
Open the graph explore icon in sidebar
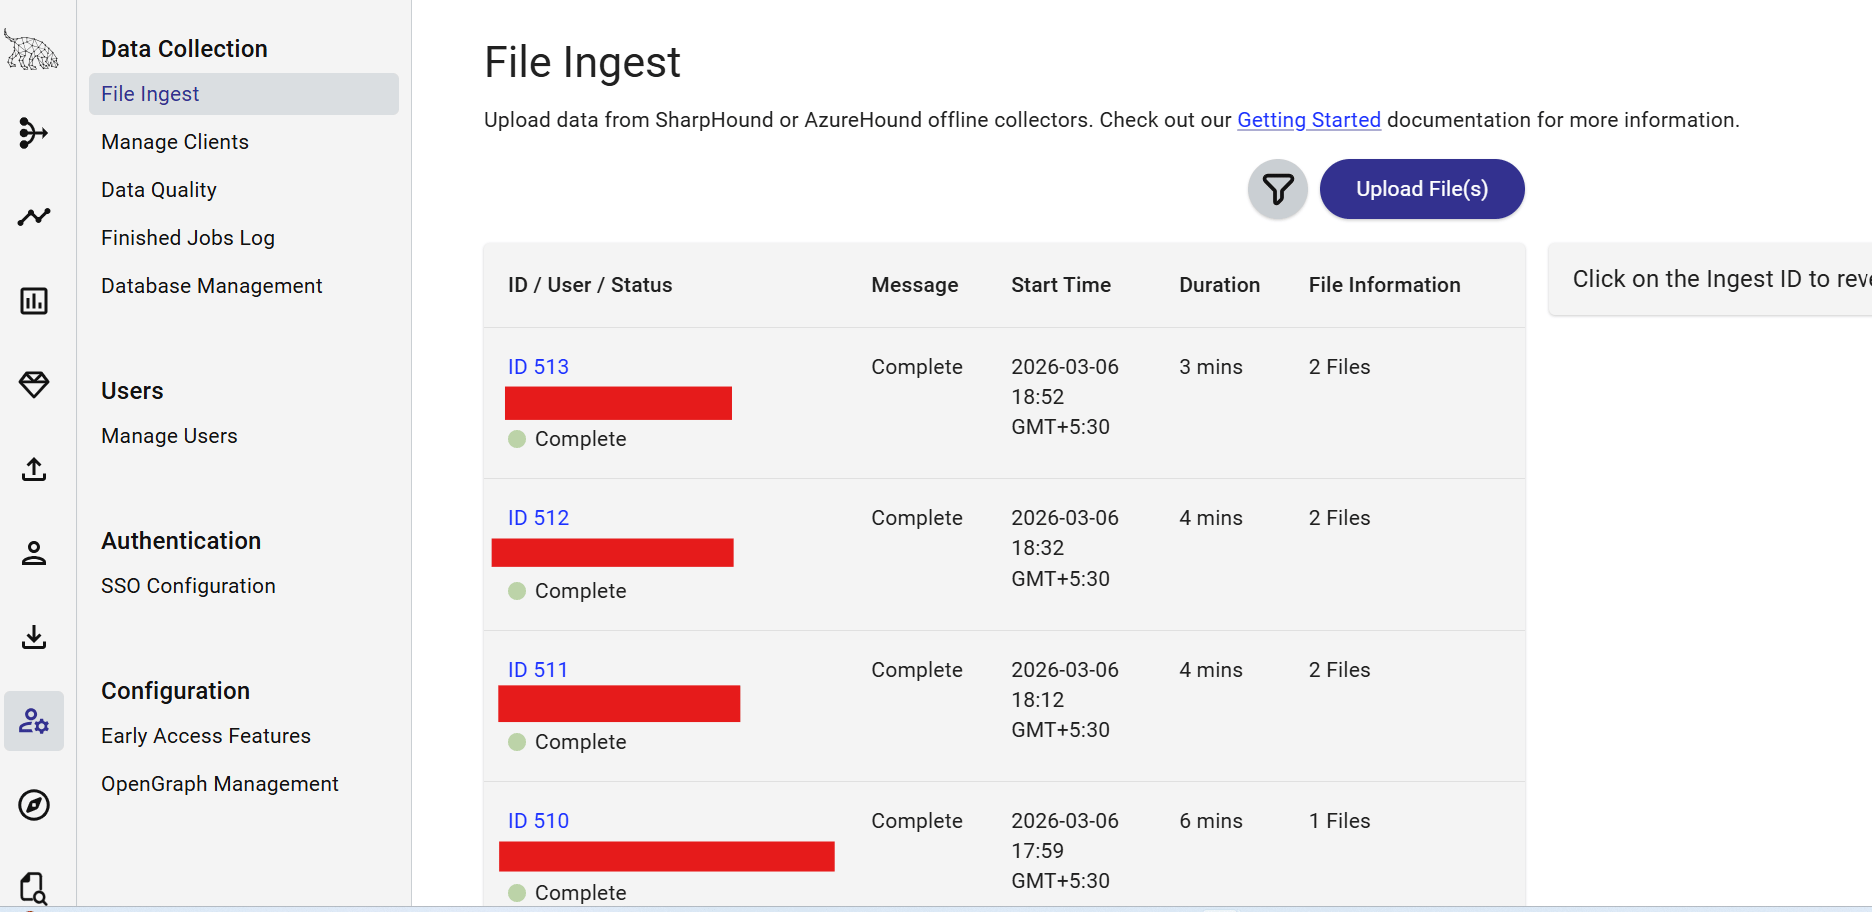(x=34, y=133)
